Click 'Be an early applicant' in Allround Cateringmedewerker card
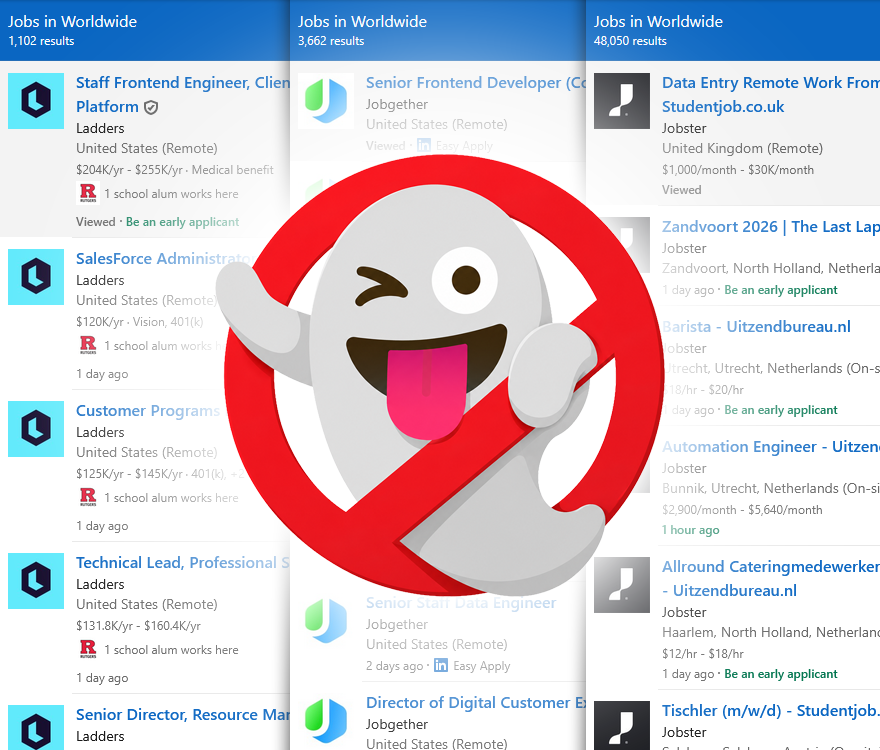Image resolution: width=880 pixels, height=750 pixels. point(781,674)
